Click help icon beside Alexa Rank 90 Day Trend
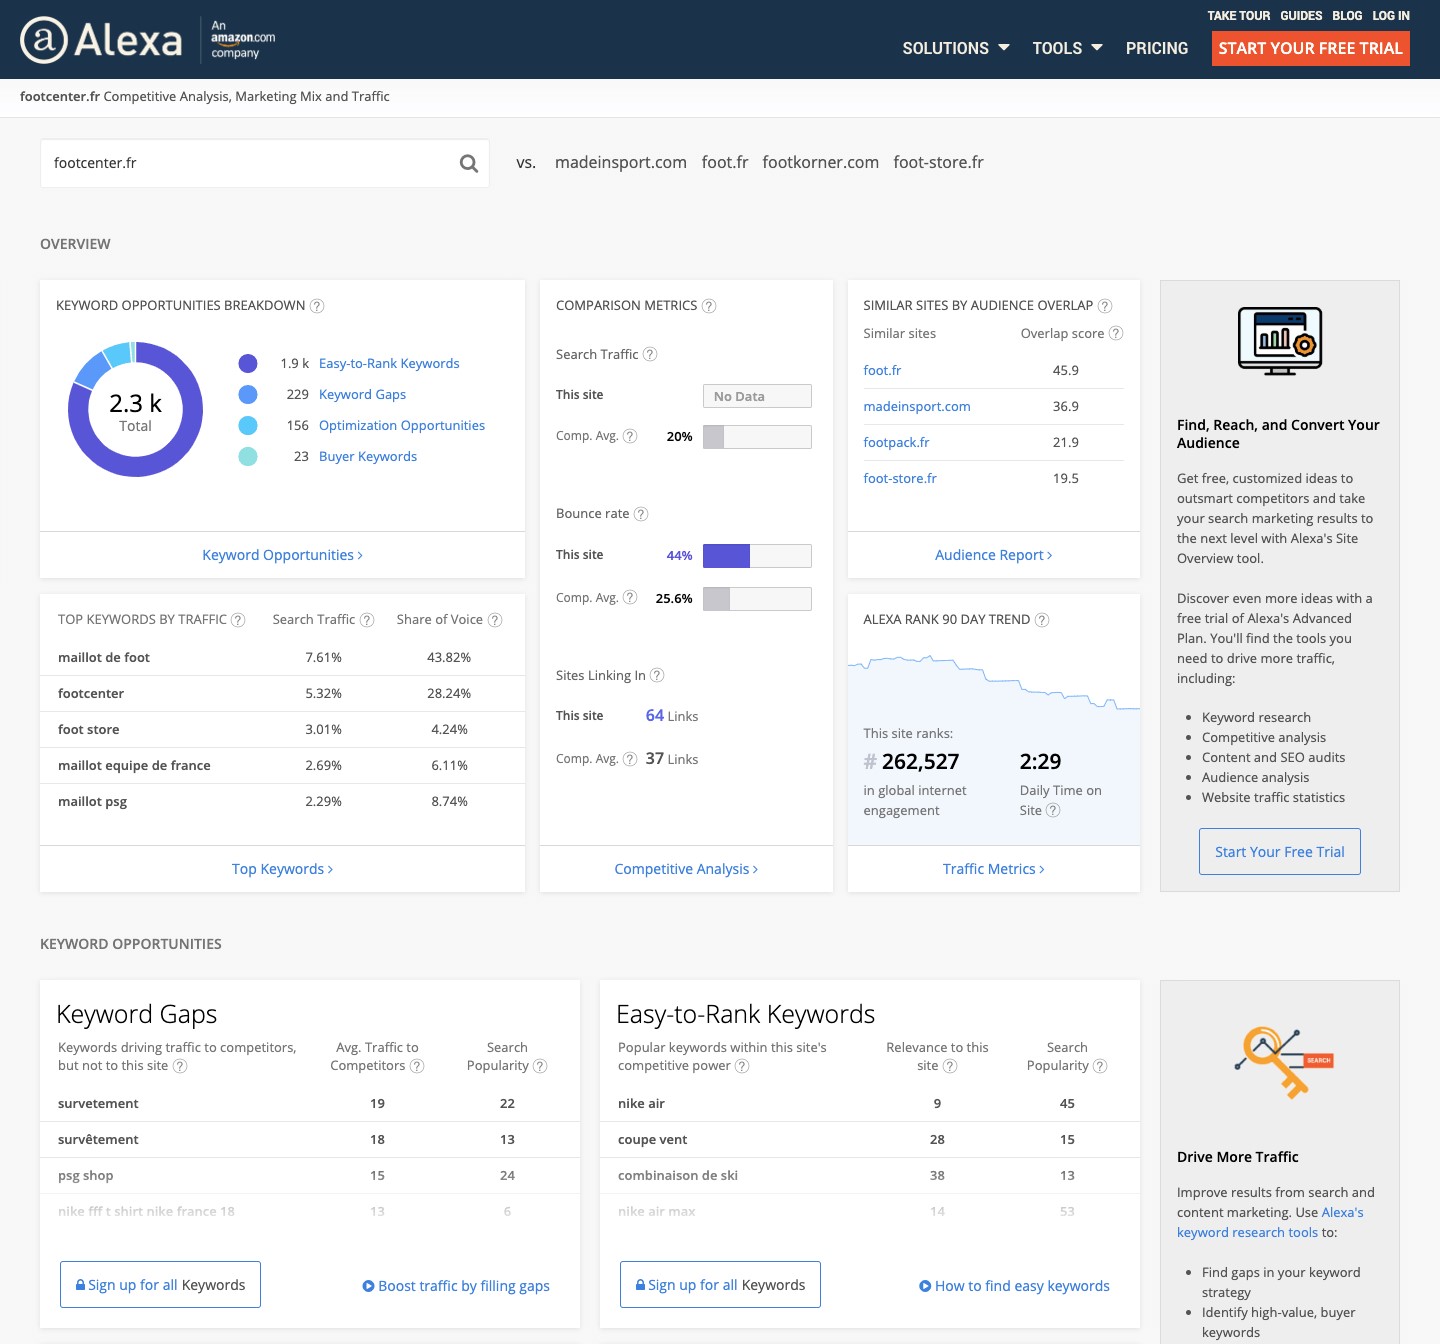The height and width of the screenshot is (1344, 1440). 1042,620
